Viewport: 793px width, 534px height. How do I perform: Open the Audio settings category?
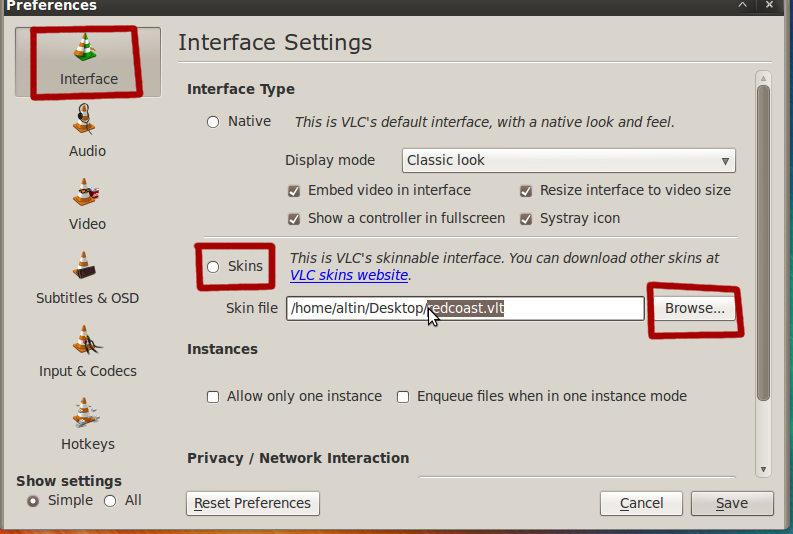pos(87,131)
